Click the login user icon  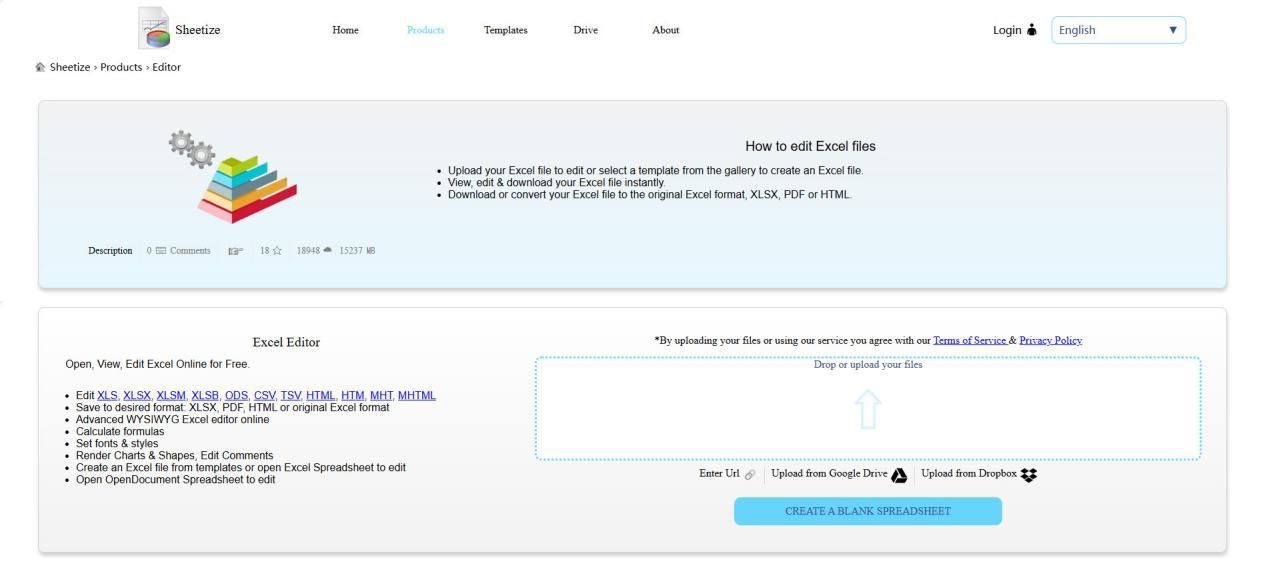[x=1031, y=30]
